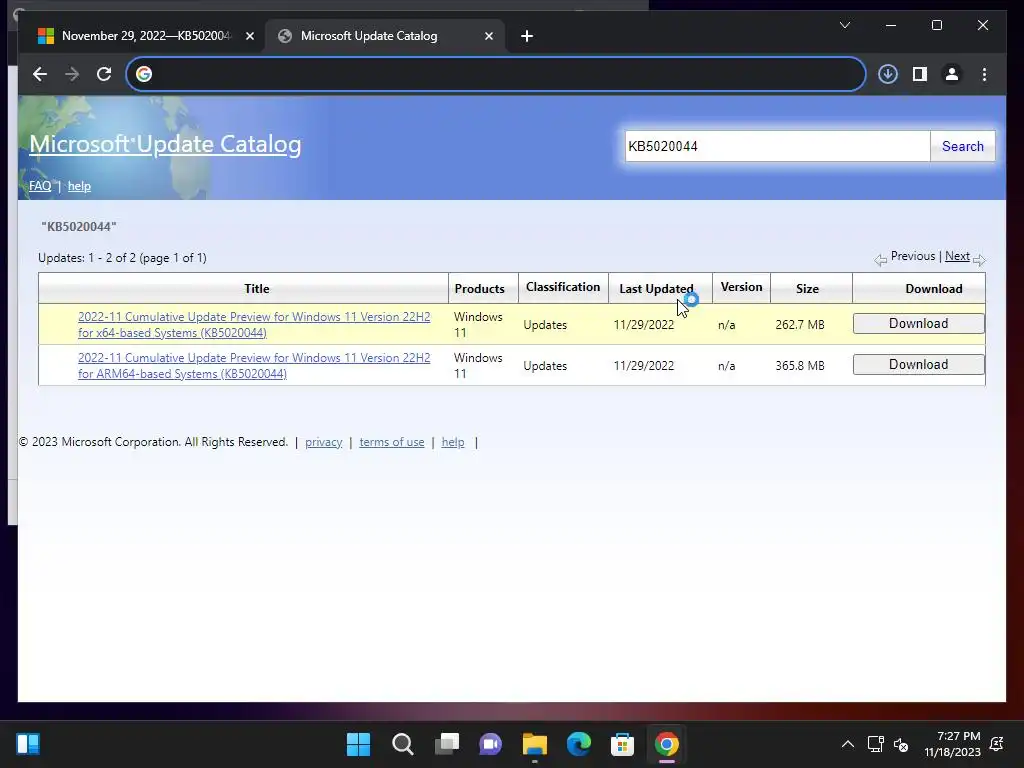Open taskbar Search

tap(402, 744)
